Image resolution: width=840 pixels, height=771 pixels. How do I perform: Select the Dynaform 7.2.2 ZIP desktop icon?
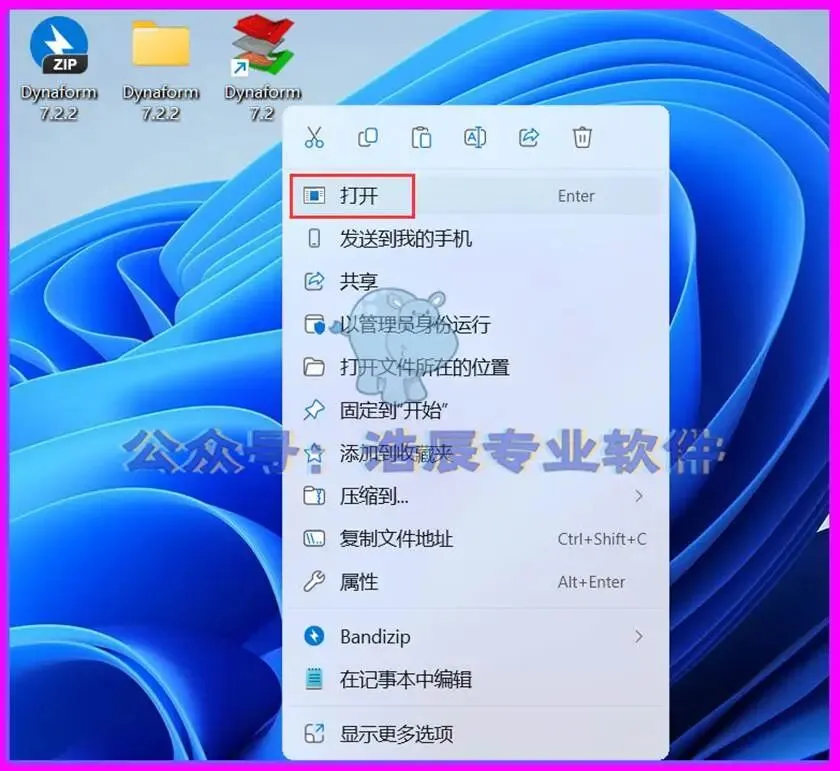(x=59, y=67)
